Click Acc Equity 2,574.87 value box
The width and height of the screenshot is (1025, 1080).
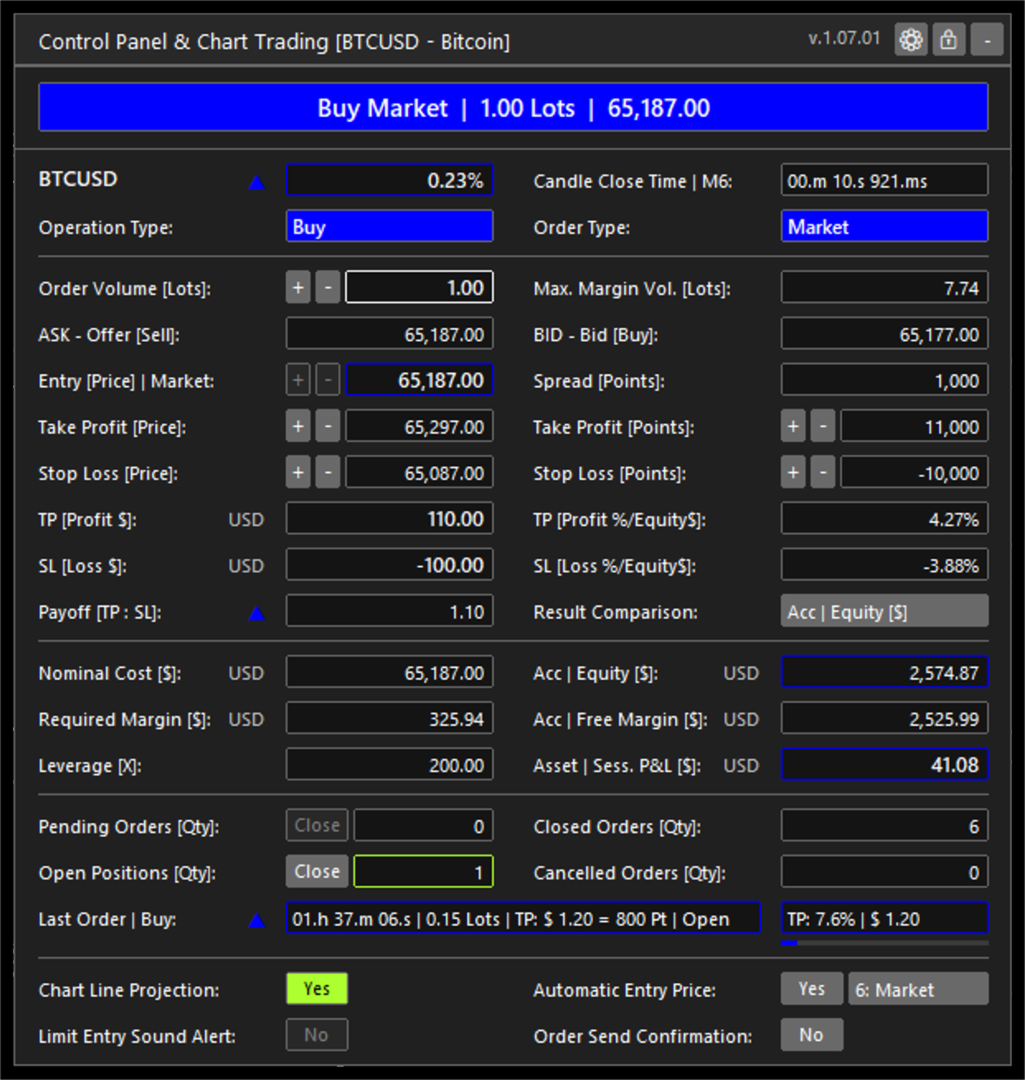coord(884,672)
